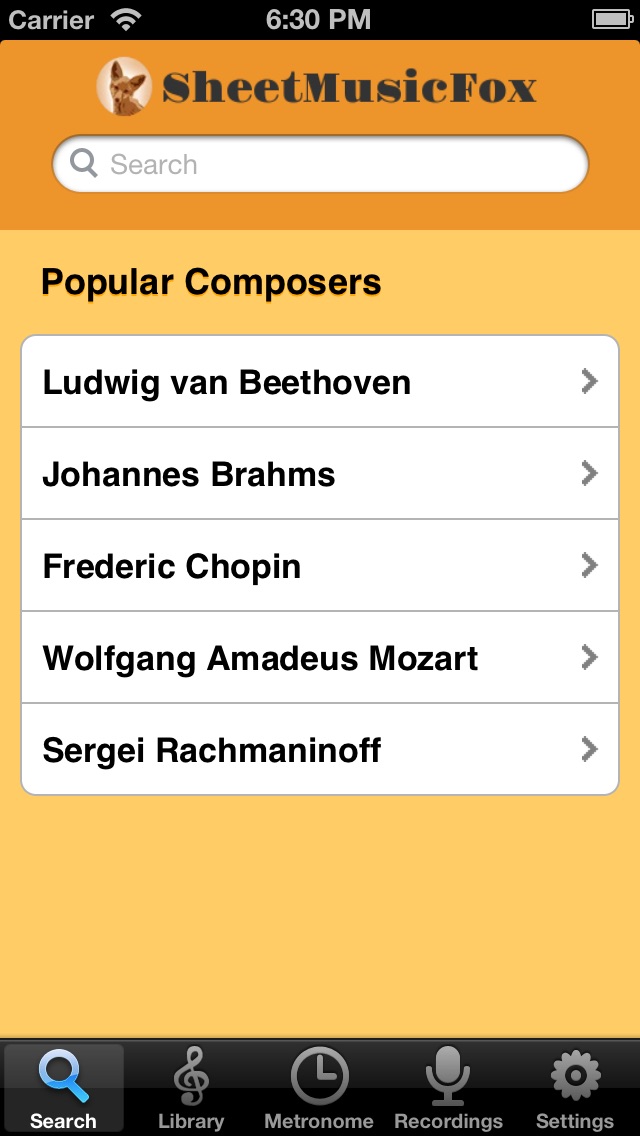This screenshot has width=640, height=1136.
Task: Tap the magnifying glass in the search field
Action: click(x=84, y=163)
